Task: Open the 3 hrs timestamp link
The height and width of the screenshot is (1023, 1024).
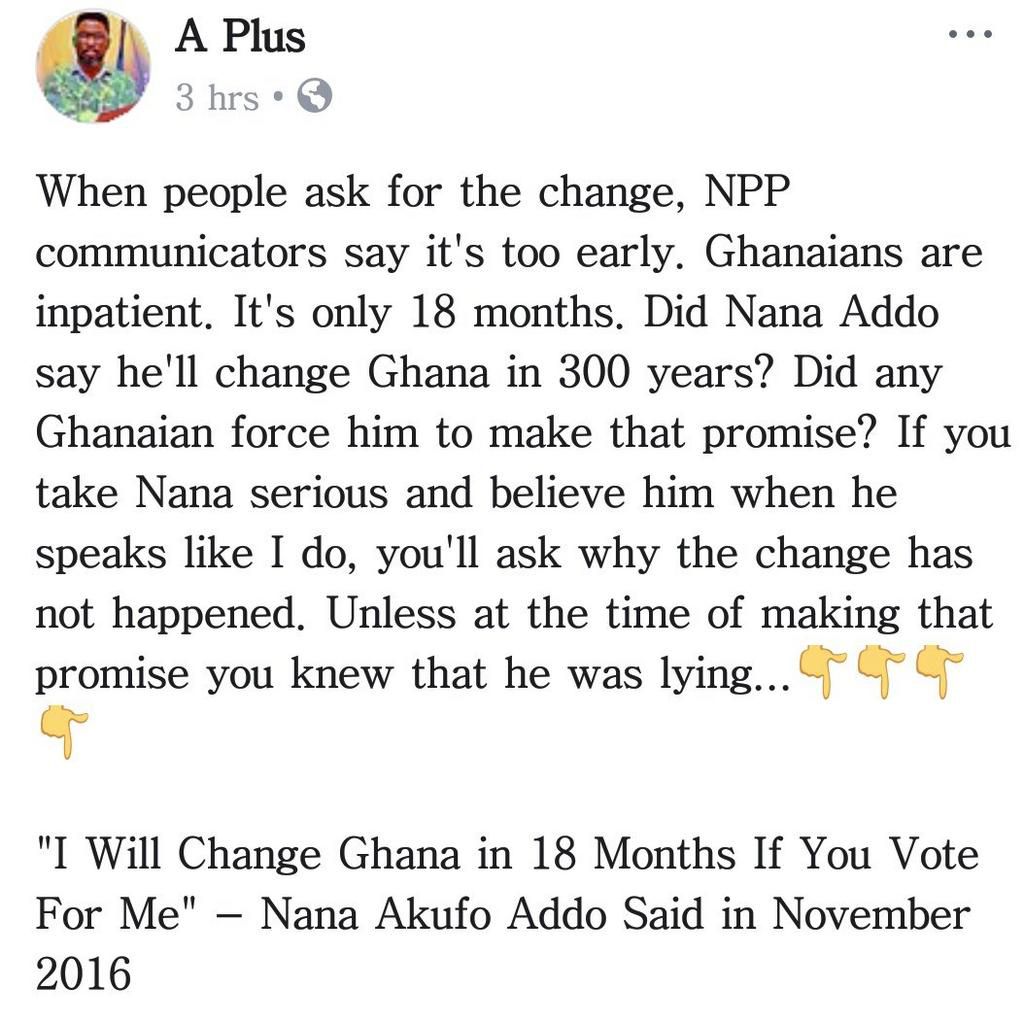Action: pos(217,97)
